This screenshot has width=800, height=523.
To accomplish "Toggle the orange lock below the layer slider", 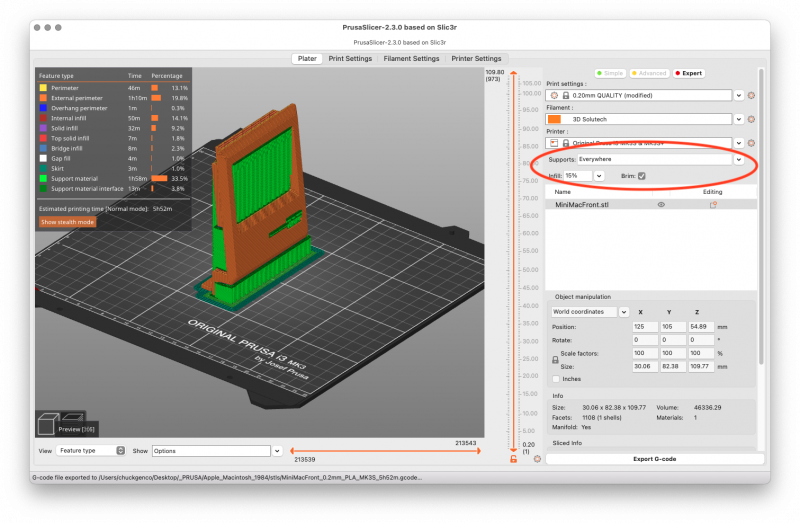I will tap(514, 459).
